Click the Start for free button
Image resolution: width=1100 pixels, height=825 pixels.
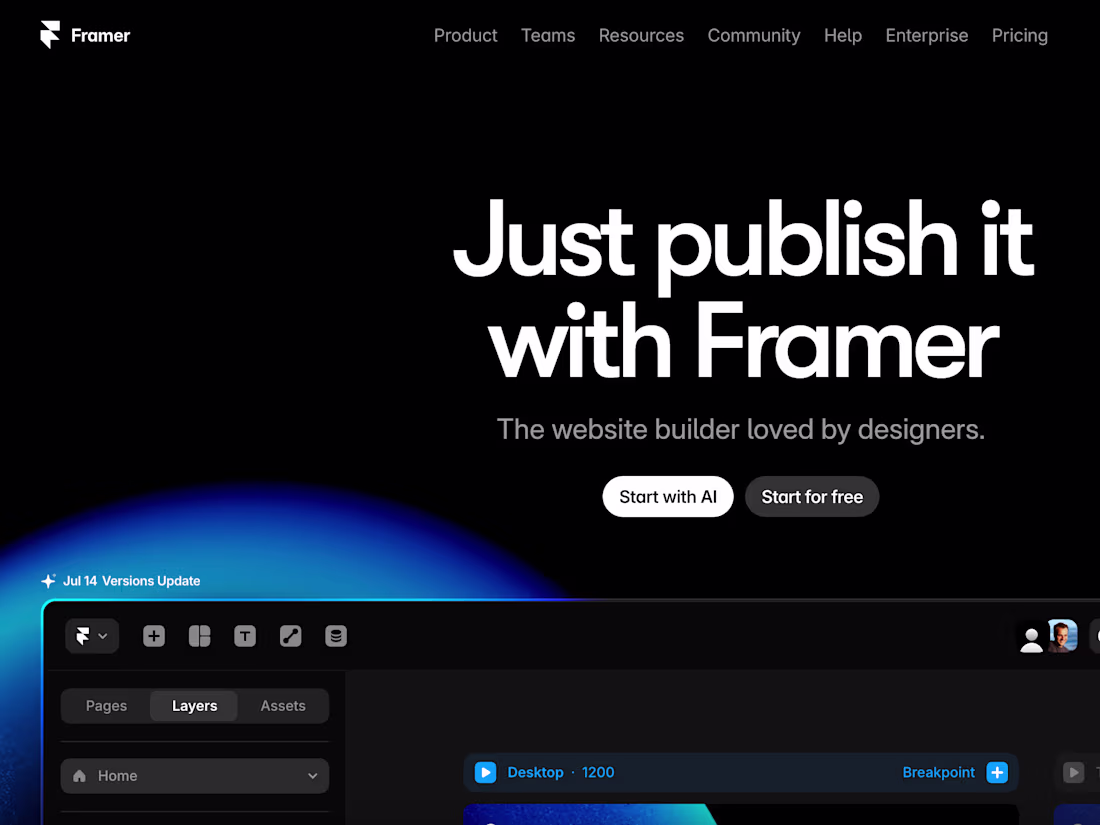click(812, 496)
